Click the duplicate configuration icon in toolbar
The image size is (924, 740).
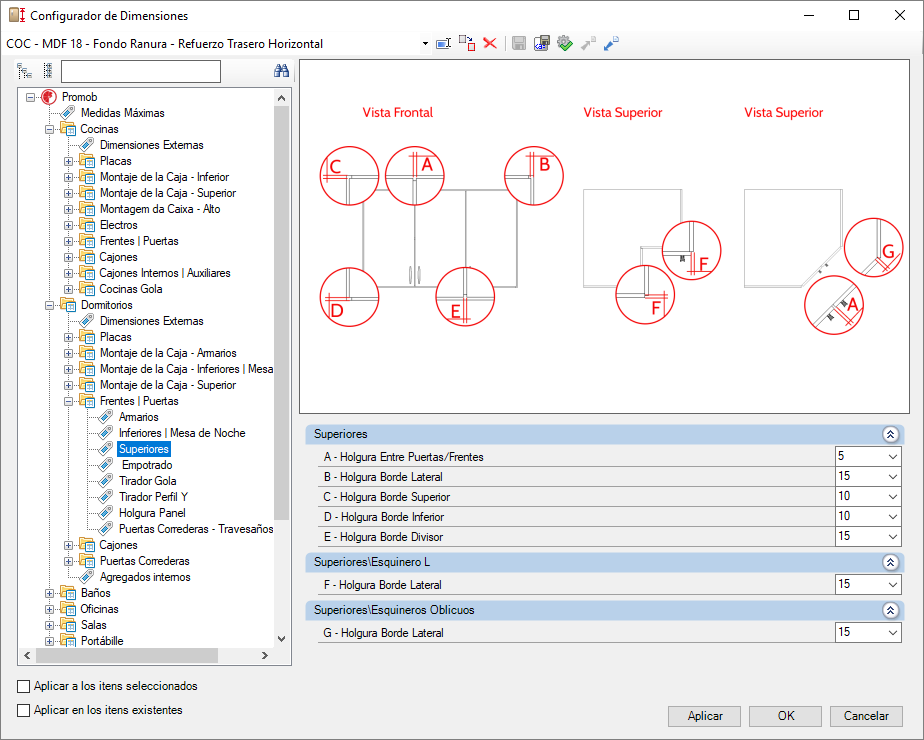coord(467,43)
